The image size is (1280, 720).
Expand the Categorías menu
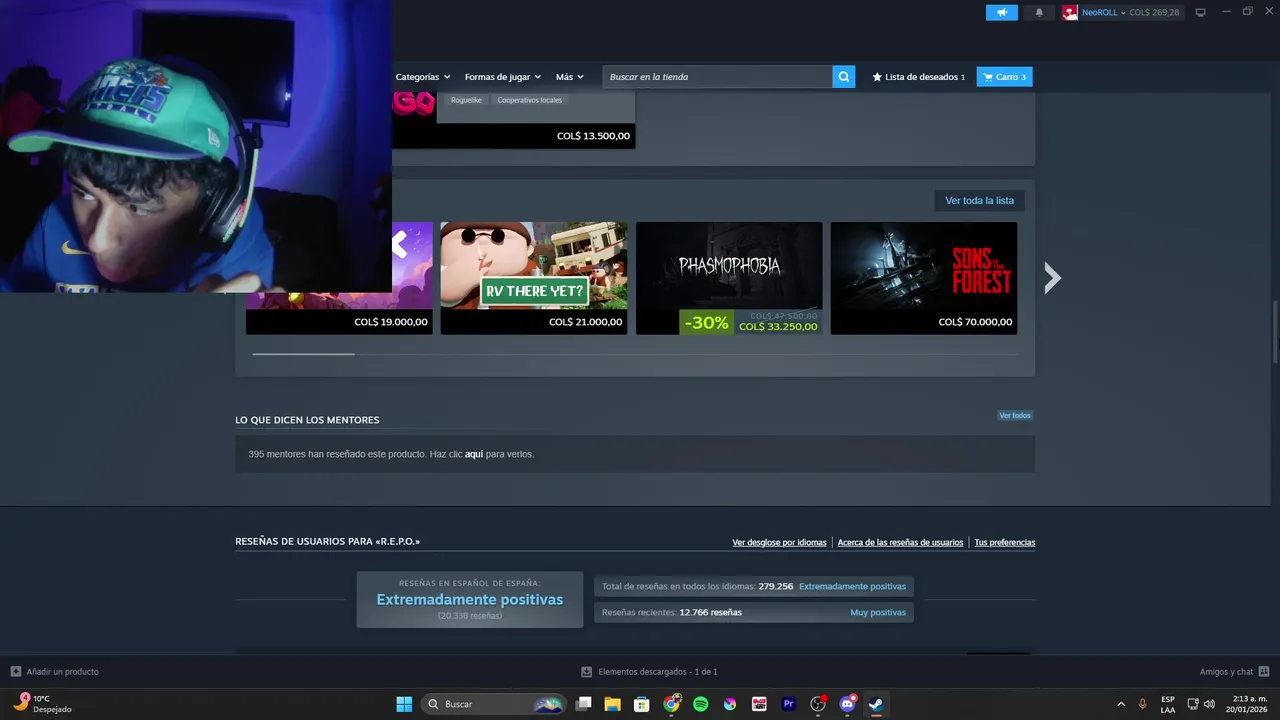423,77
